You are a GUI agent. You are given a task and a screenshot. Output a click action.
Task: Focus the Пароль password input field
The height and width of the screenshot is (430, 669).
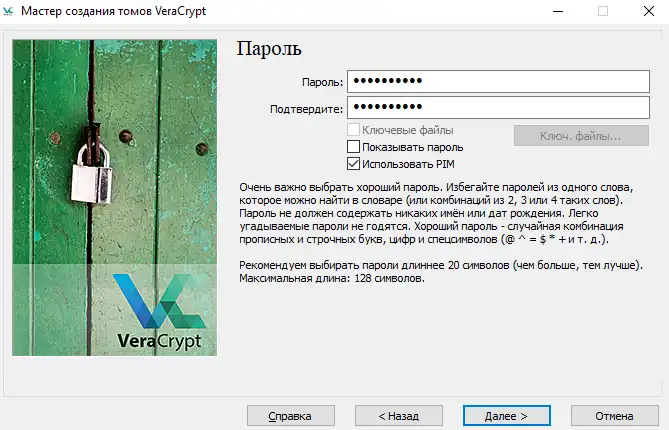tap(499, 81)
